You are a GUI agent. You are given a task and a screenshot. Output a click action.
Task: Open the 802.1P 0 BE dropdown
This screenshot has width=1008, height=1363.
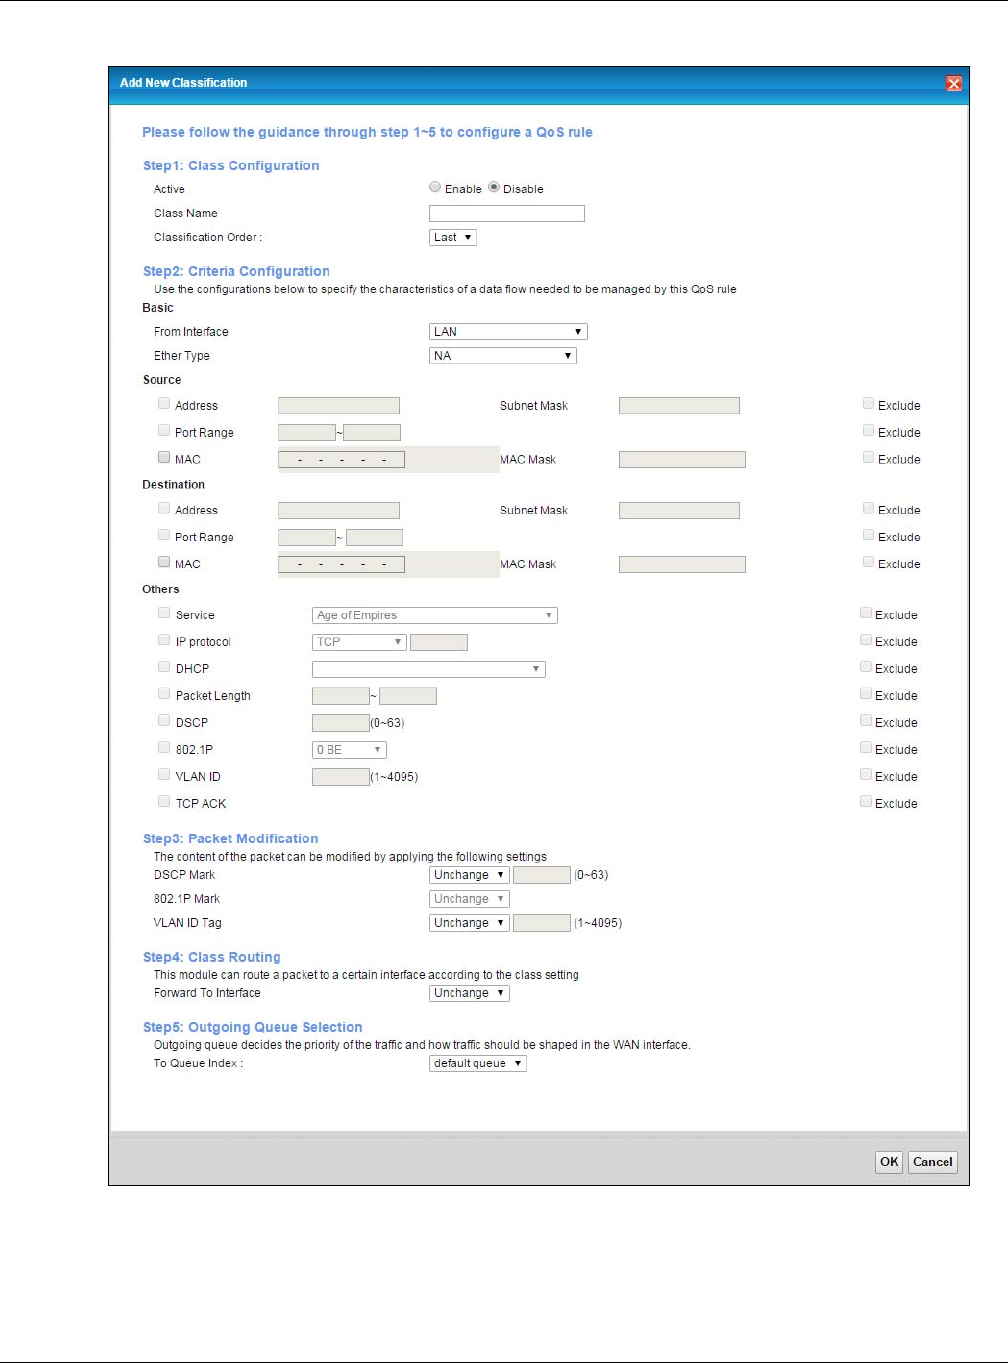click(349, 750)
